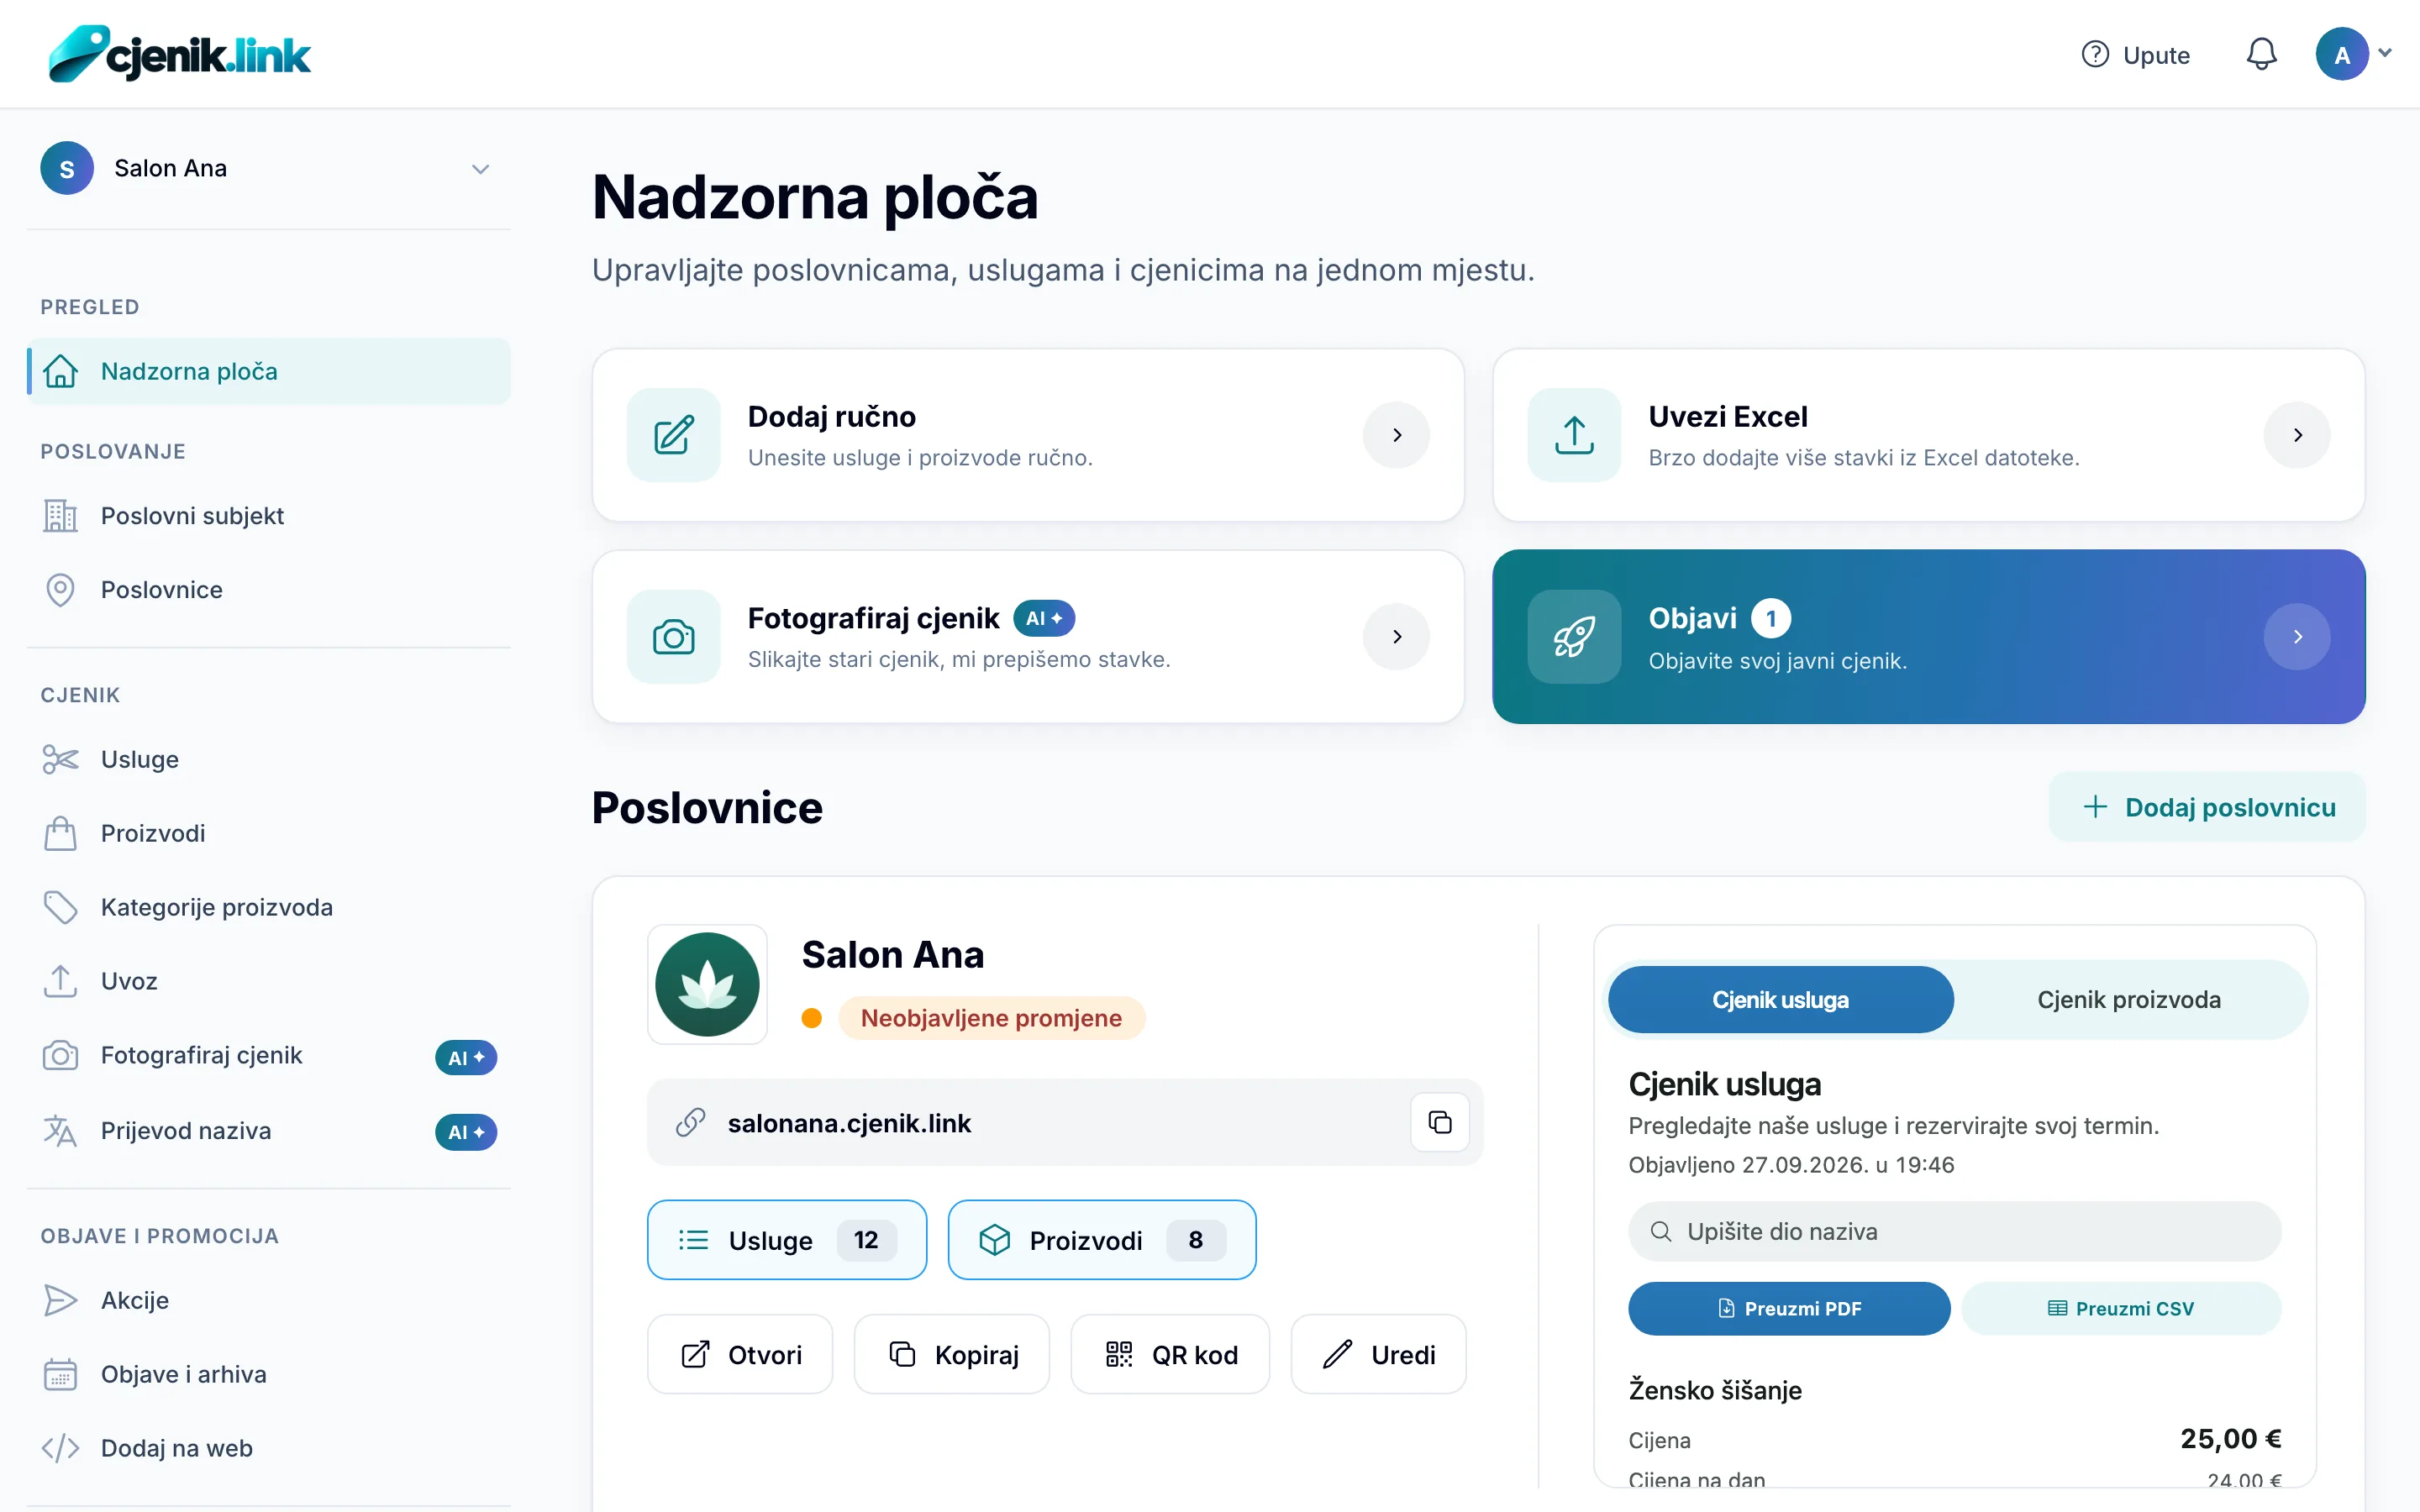
Task: Open Kategorije proizvoda in sidebar
Action: 268,907
